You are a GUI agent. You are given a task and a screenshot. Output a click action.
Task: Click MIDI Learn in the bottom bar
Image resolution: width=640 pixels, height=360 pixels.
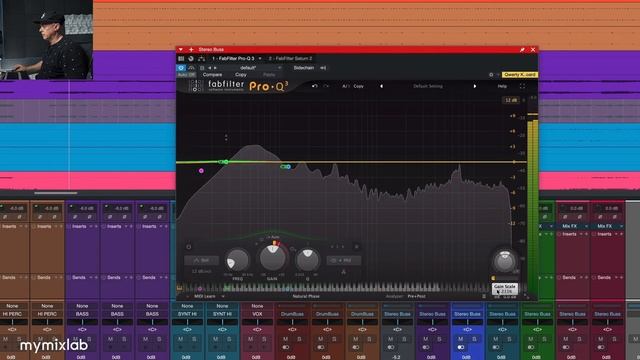[x=204, y=296]
